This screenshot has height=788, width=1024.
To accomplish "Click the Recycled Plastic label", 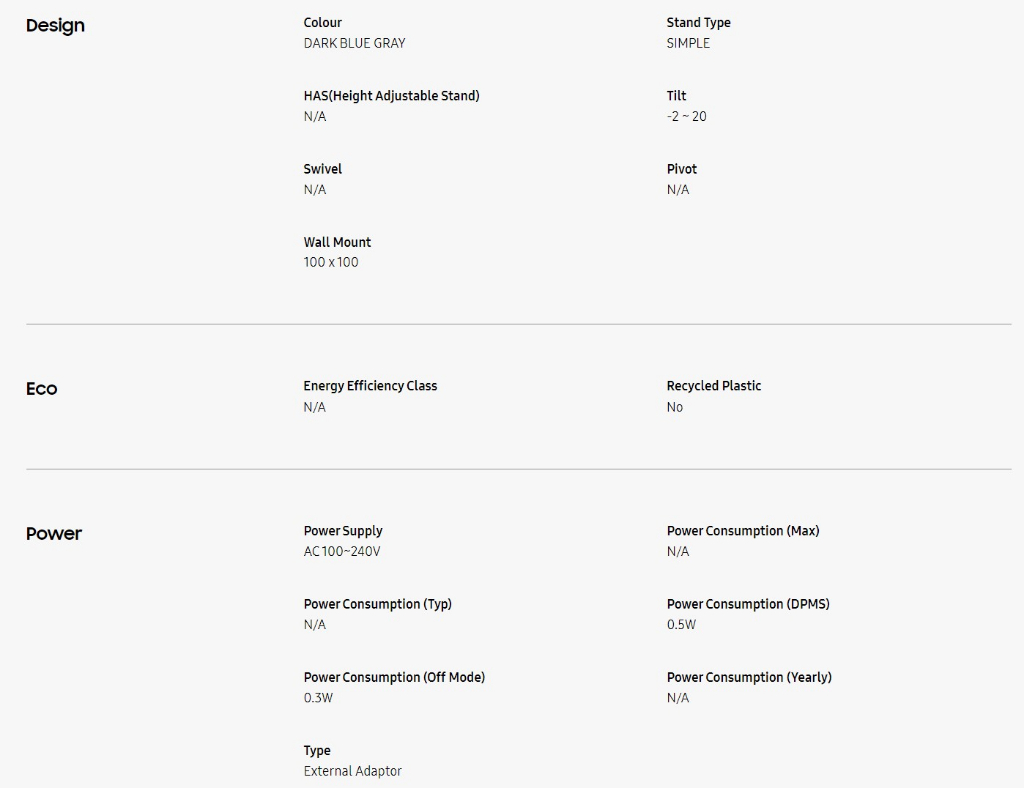I will click(714, 386).
